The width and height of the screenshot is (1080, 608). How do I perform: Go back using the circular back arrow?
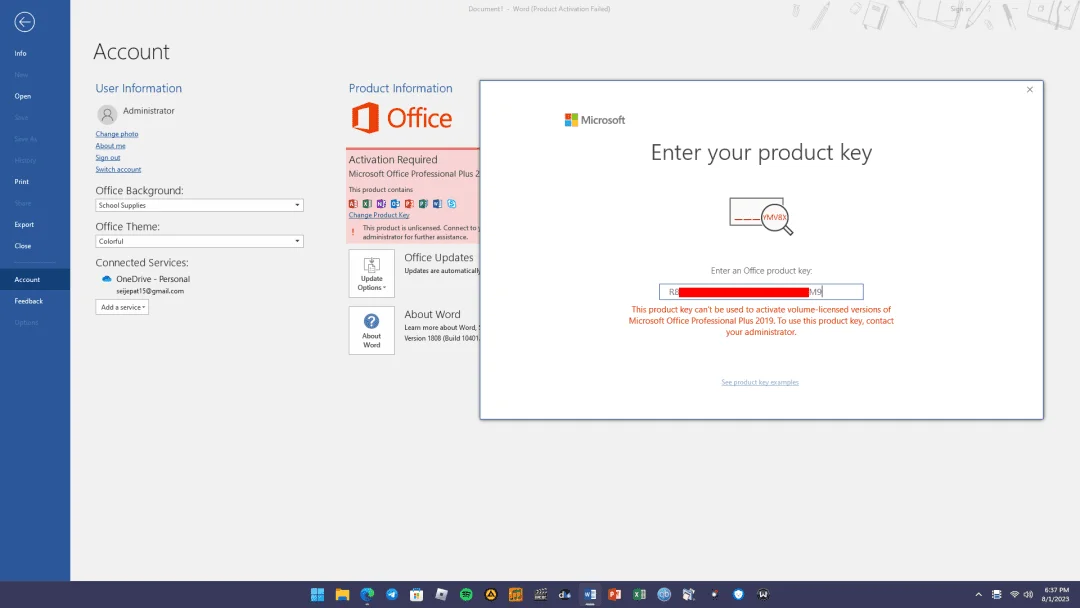tap(24, 22)
